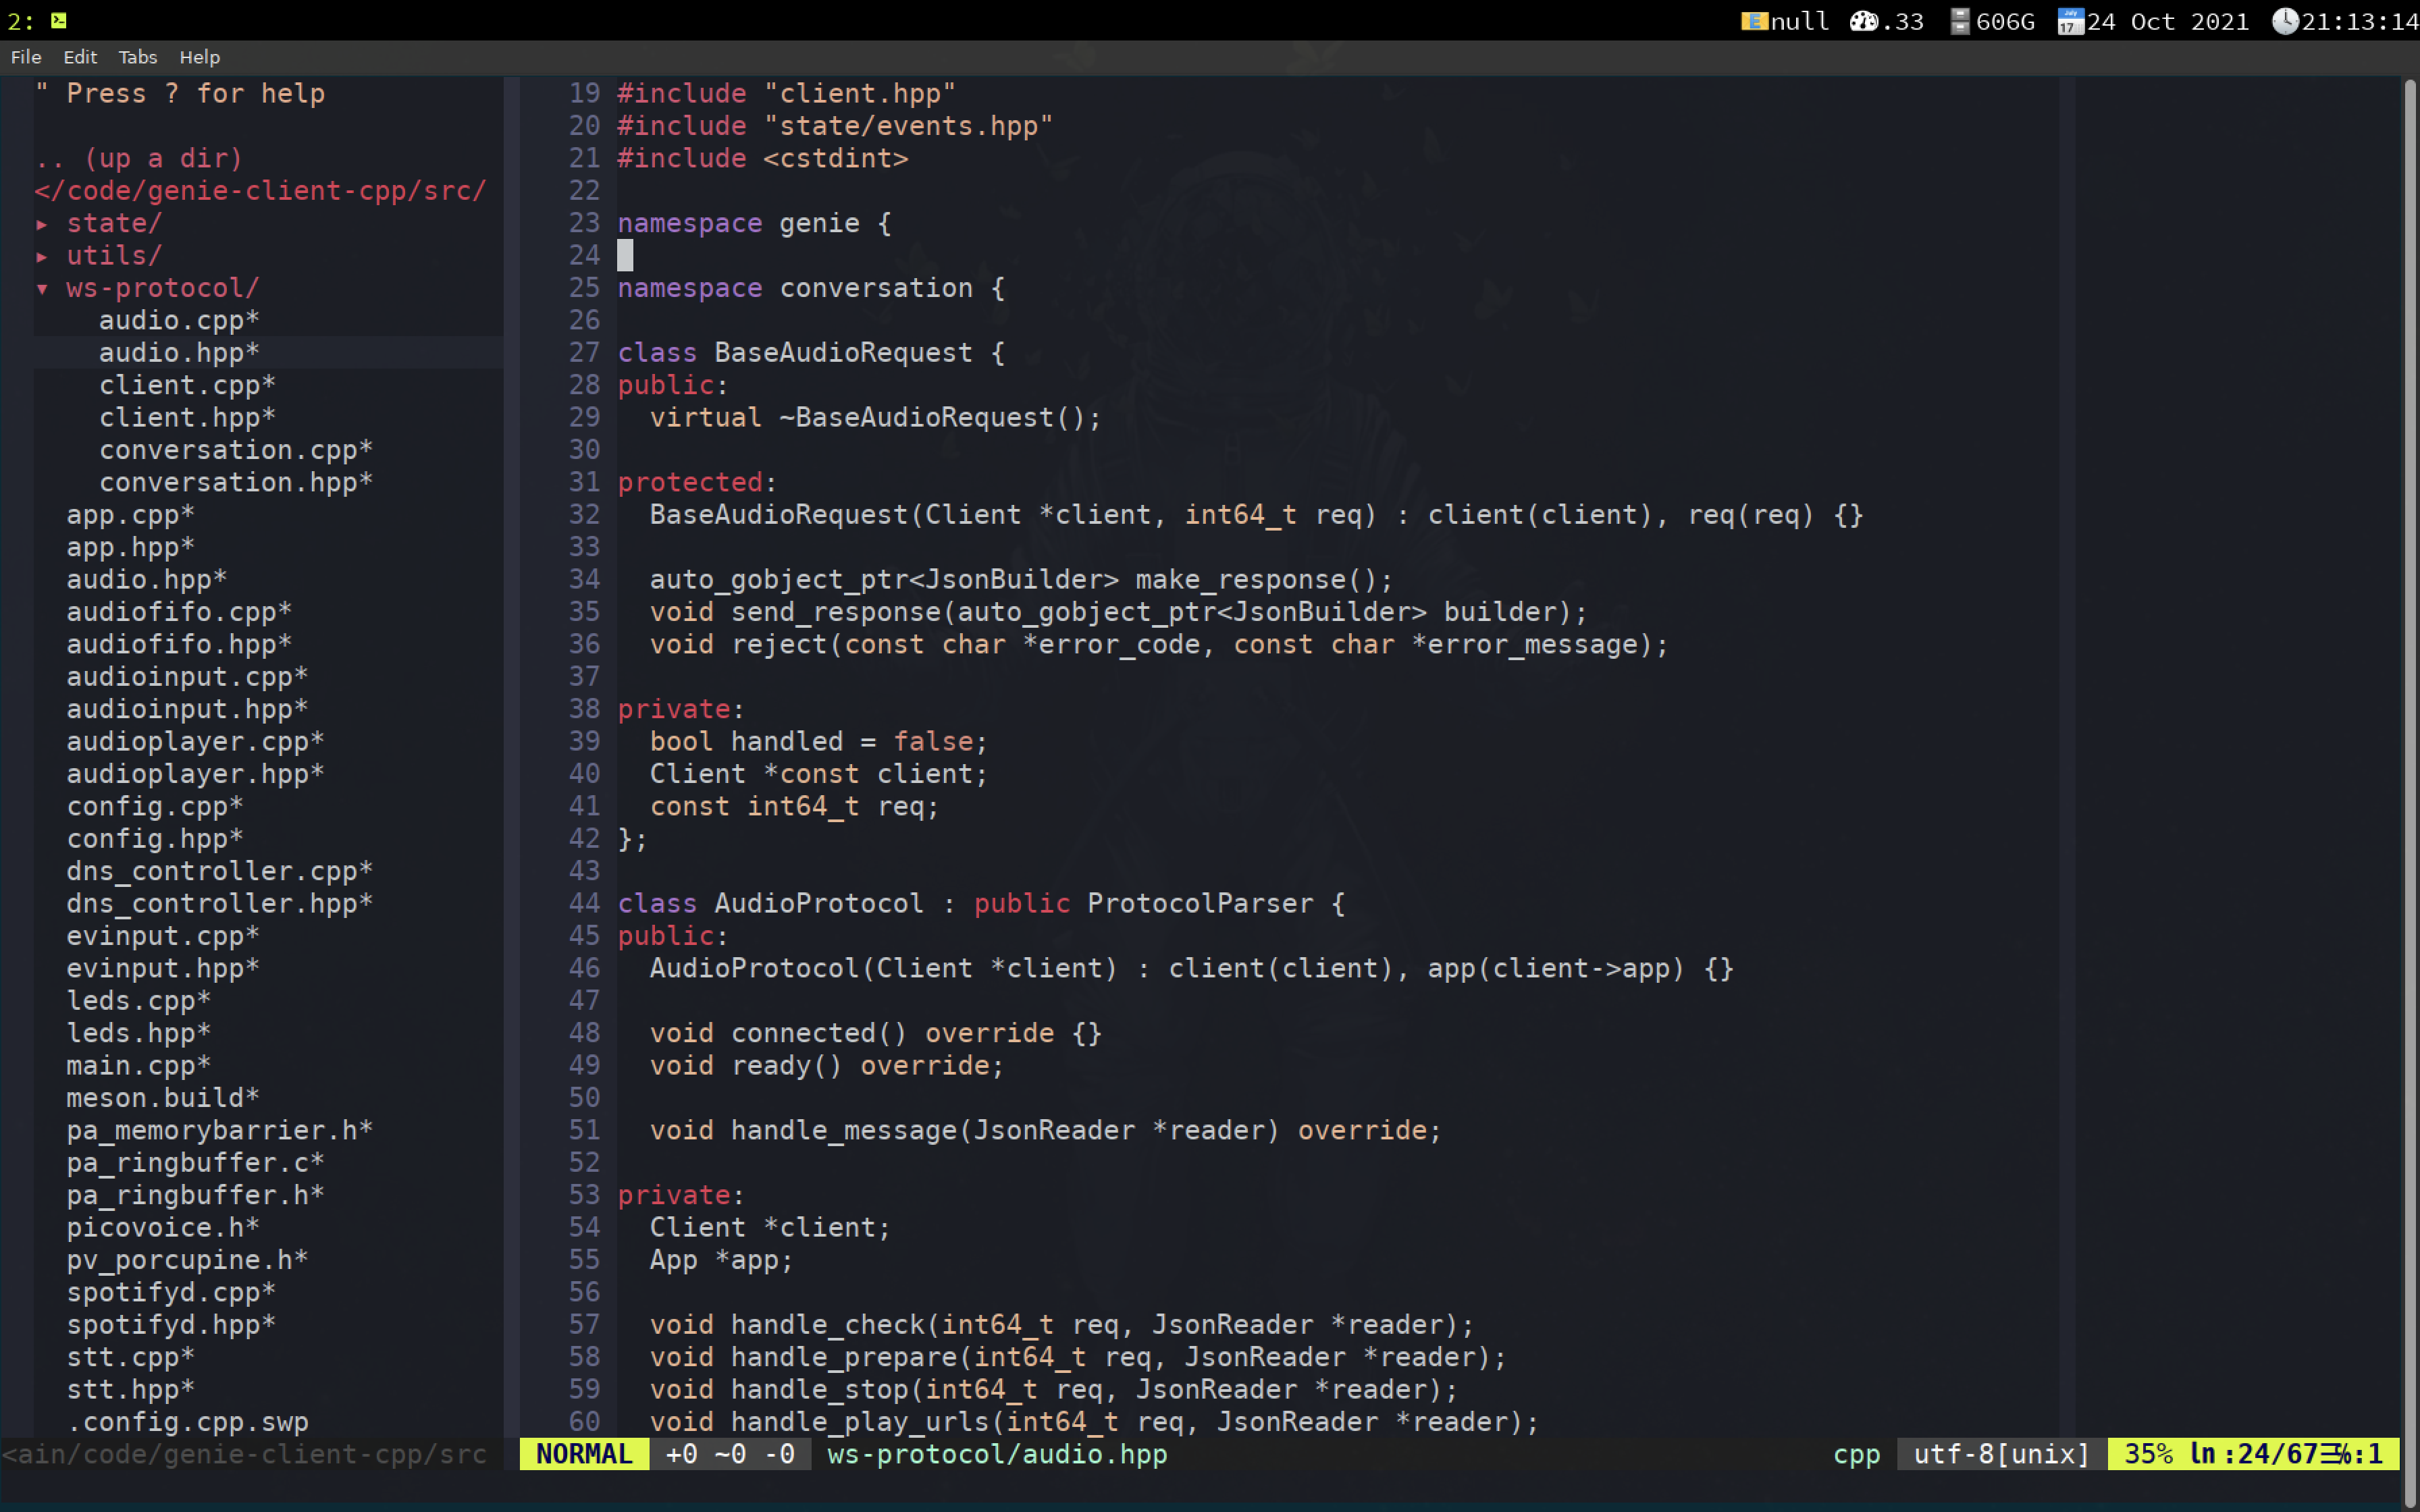Click the NORMAL mode indicator
Screen dimensions: 2420x1512
[583, 1454]
